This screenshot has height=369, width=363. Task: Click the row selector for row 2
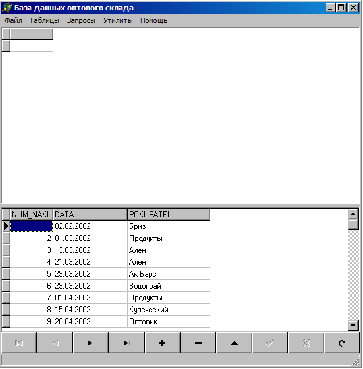(x=6, y=238)
